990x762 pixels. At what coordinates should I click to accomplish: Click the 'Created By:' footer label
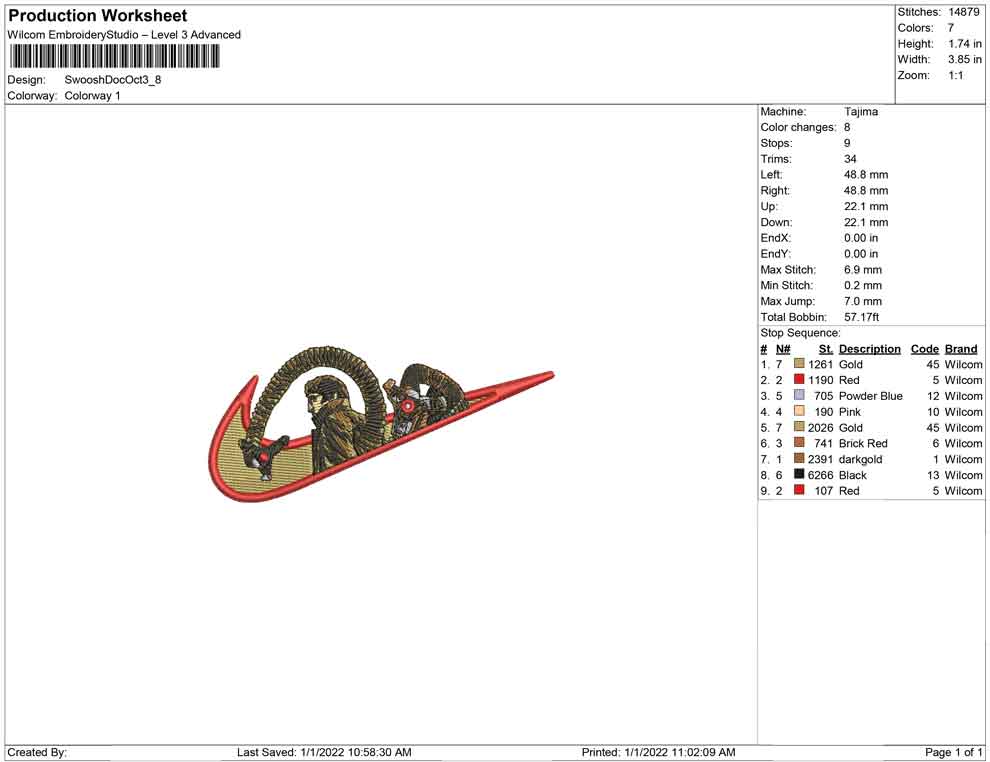pyautogui.click(x=37, y=752)
